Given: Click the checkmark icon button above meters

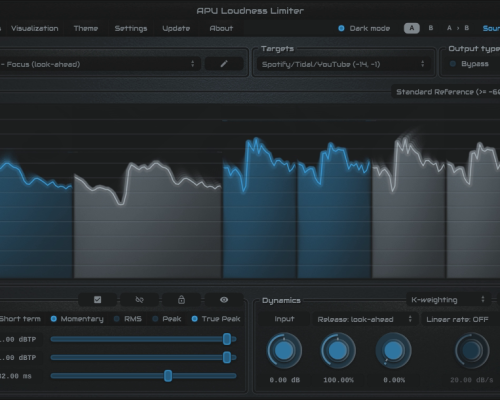Looking at the screenshot, I should [97, 300].
